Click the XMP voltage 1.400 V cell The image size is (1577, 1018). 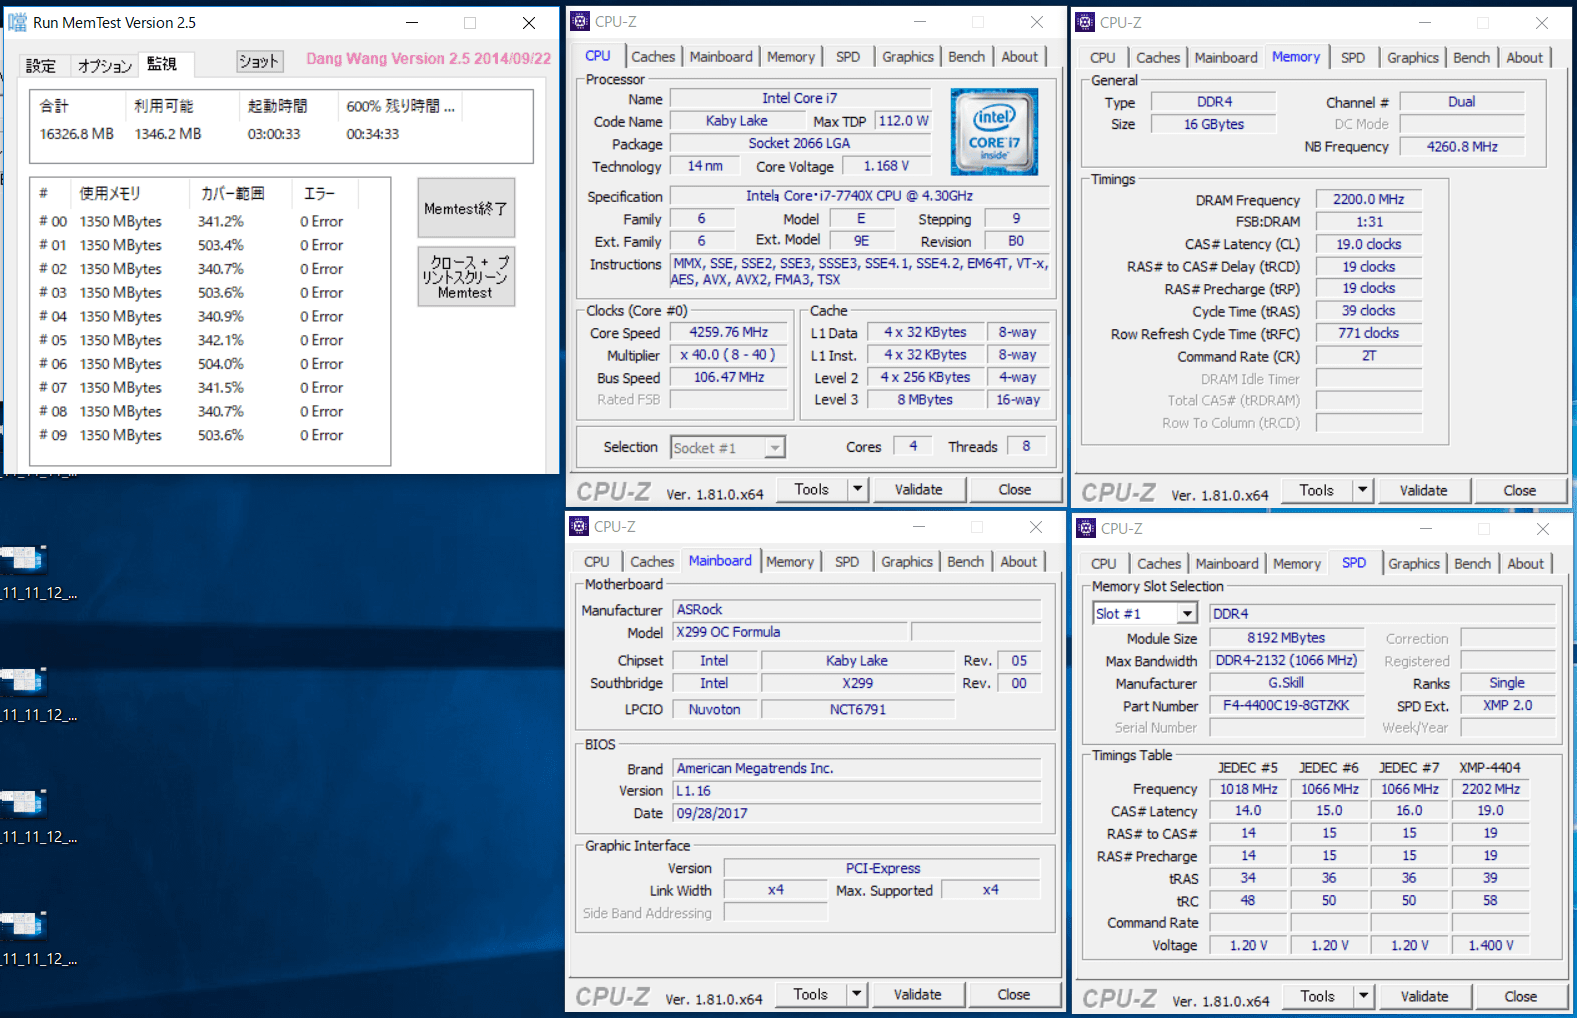coord(1490,945)
